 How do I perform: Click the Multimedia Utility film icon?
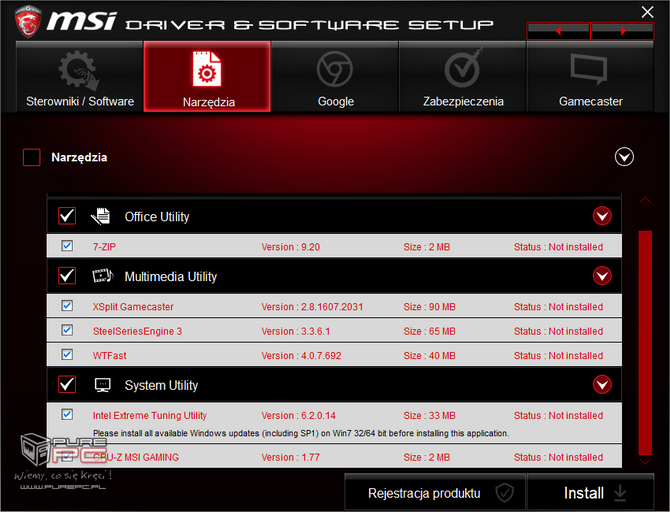pyautogui.click(x=103, y=276)
